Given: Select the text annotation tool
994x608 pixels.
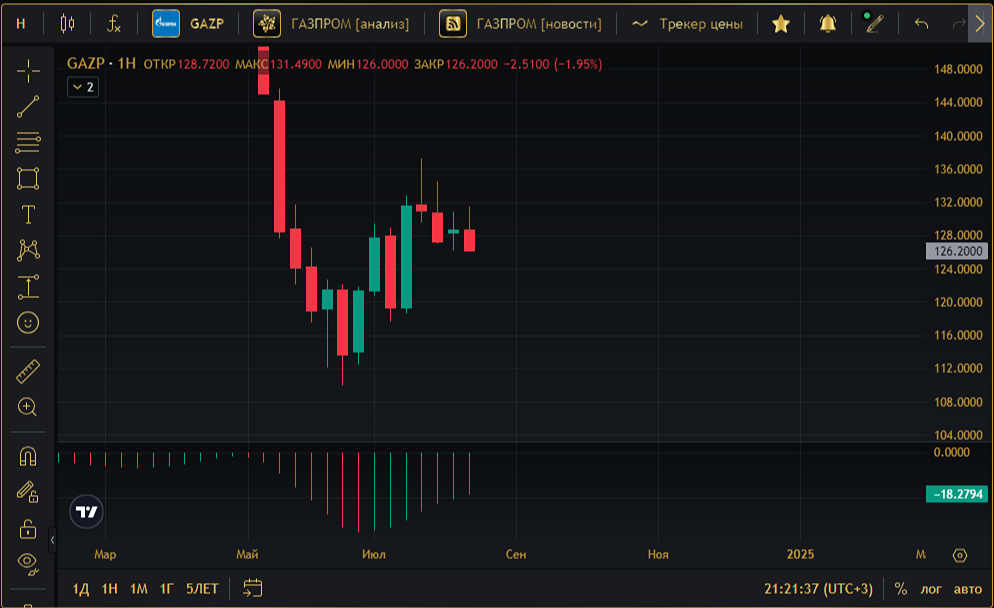Looking at the screenshot, I should (28, 214).
